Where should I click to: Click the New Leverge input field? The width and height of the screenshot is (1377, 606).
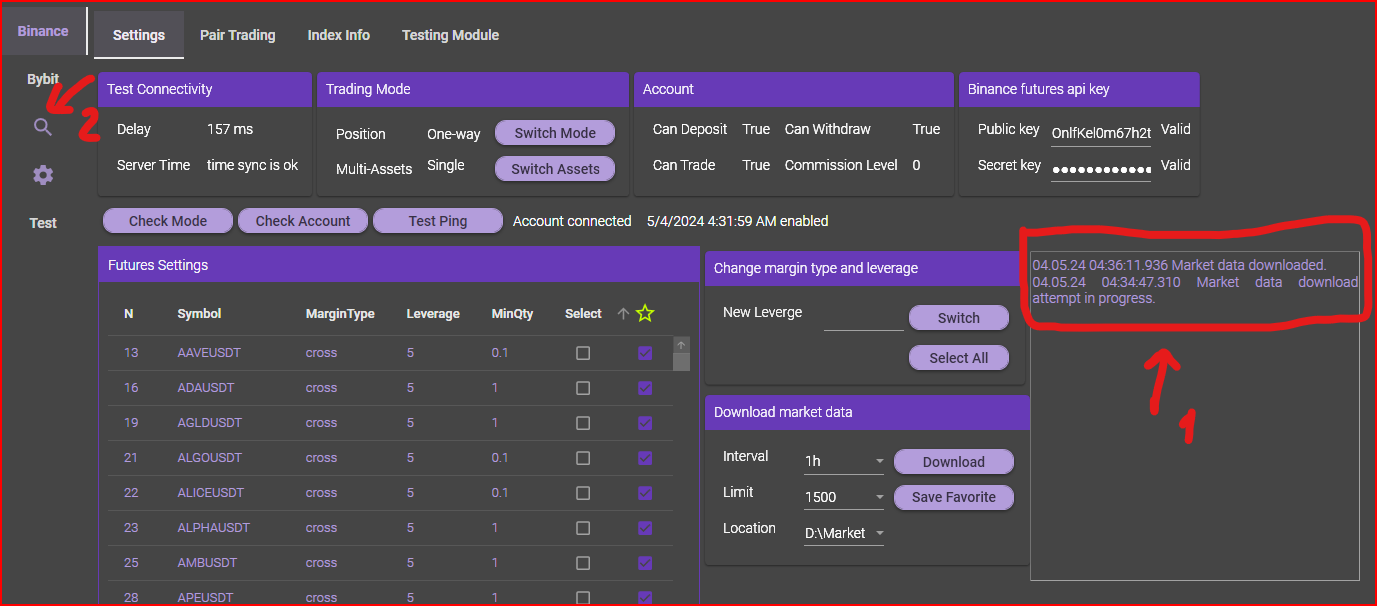click(863, 317)
